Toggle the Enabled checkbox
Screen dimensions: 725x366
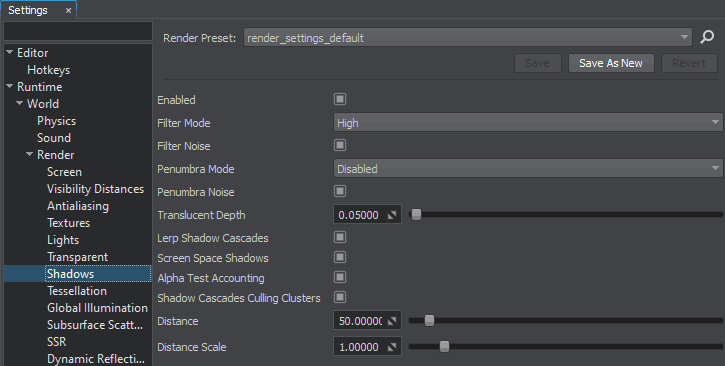coord(340,99)
